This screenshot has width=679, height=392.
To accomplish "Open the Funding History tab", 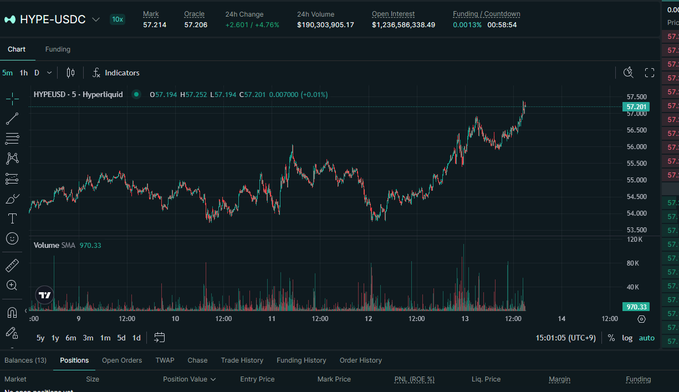I will coord(301,360).
